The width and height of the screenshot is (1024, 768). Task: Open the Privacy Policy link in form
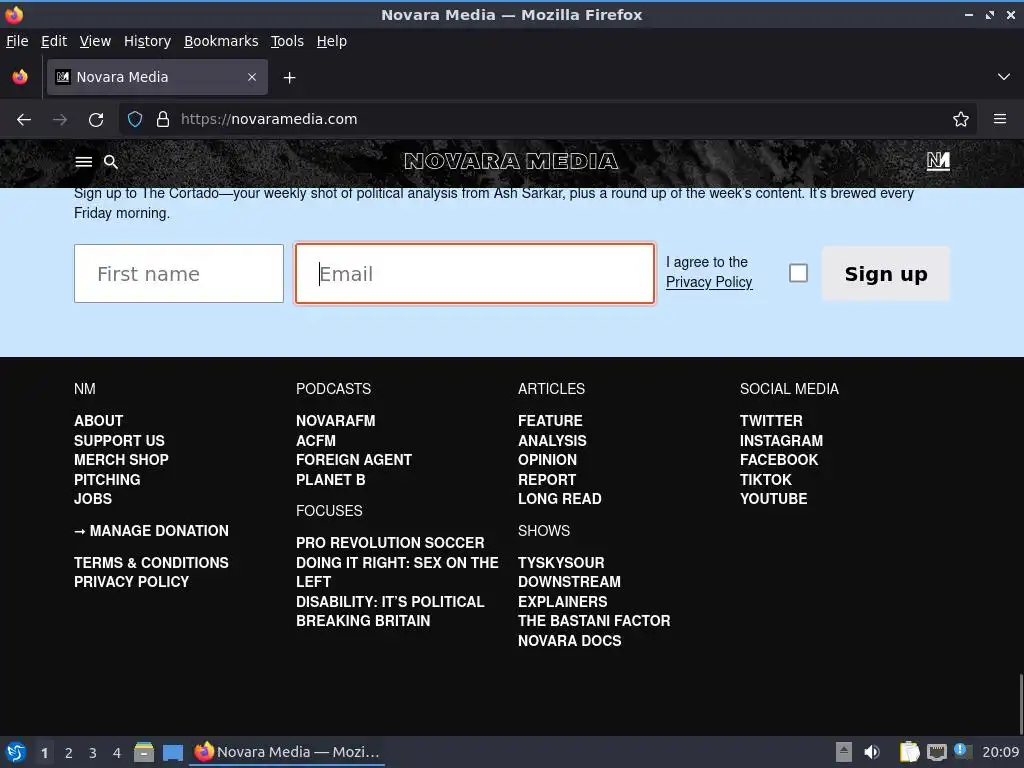709,282
